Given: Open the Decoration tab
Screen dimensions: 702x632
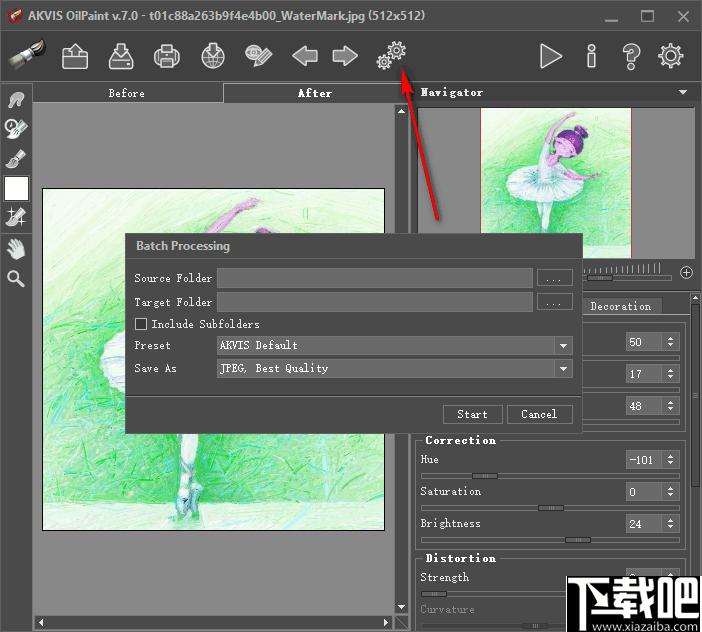Looking at the screenshot, I should pyautogui.click(x=621, y=306).
